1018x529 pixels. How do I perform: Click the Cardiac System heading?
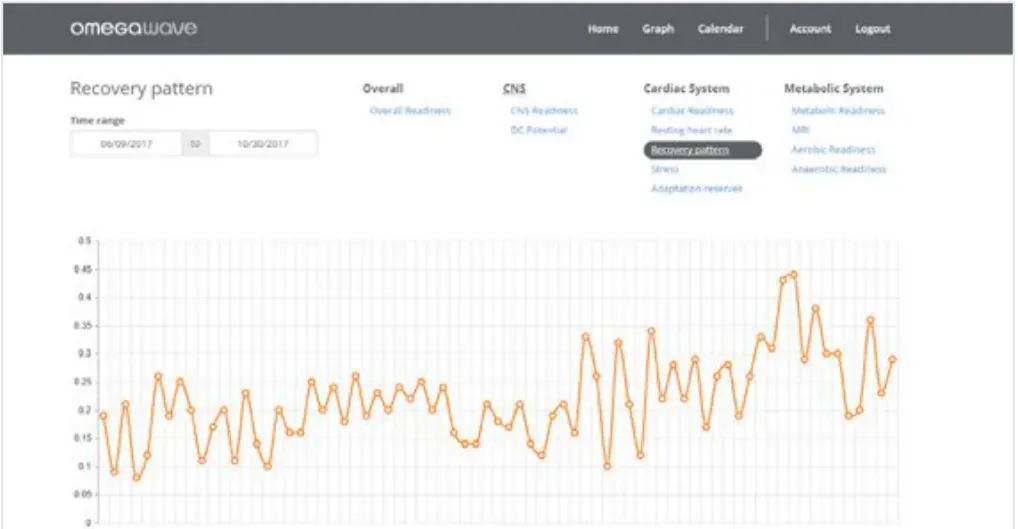[x=686, y=88]
